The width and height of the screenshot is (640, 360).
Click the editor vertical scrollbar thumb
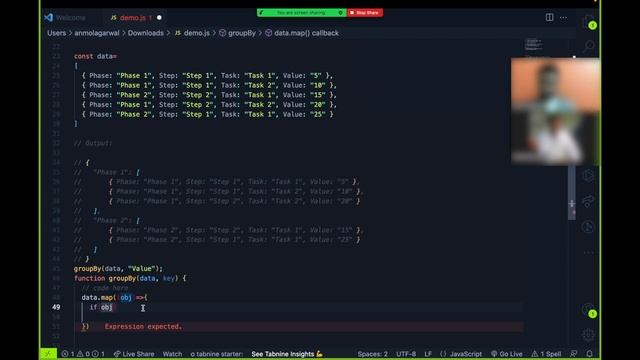point(572,192)
